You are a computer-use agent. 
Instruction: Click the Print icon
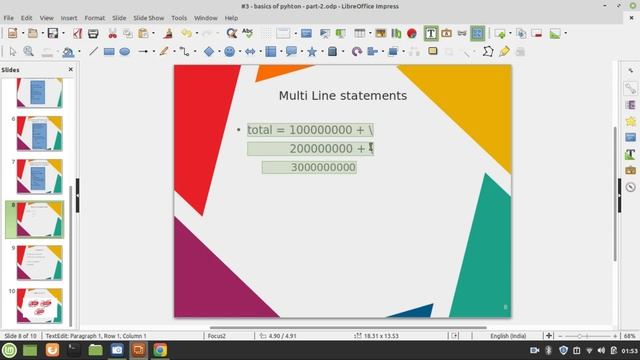point(93,33)
